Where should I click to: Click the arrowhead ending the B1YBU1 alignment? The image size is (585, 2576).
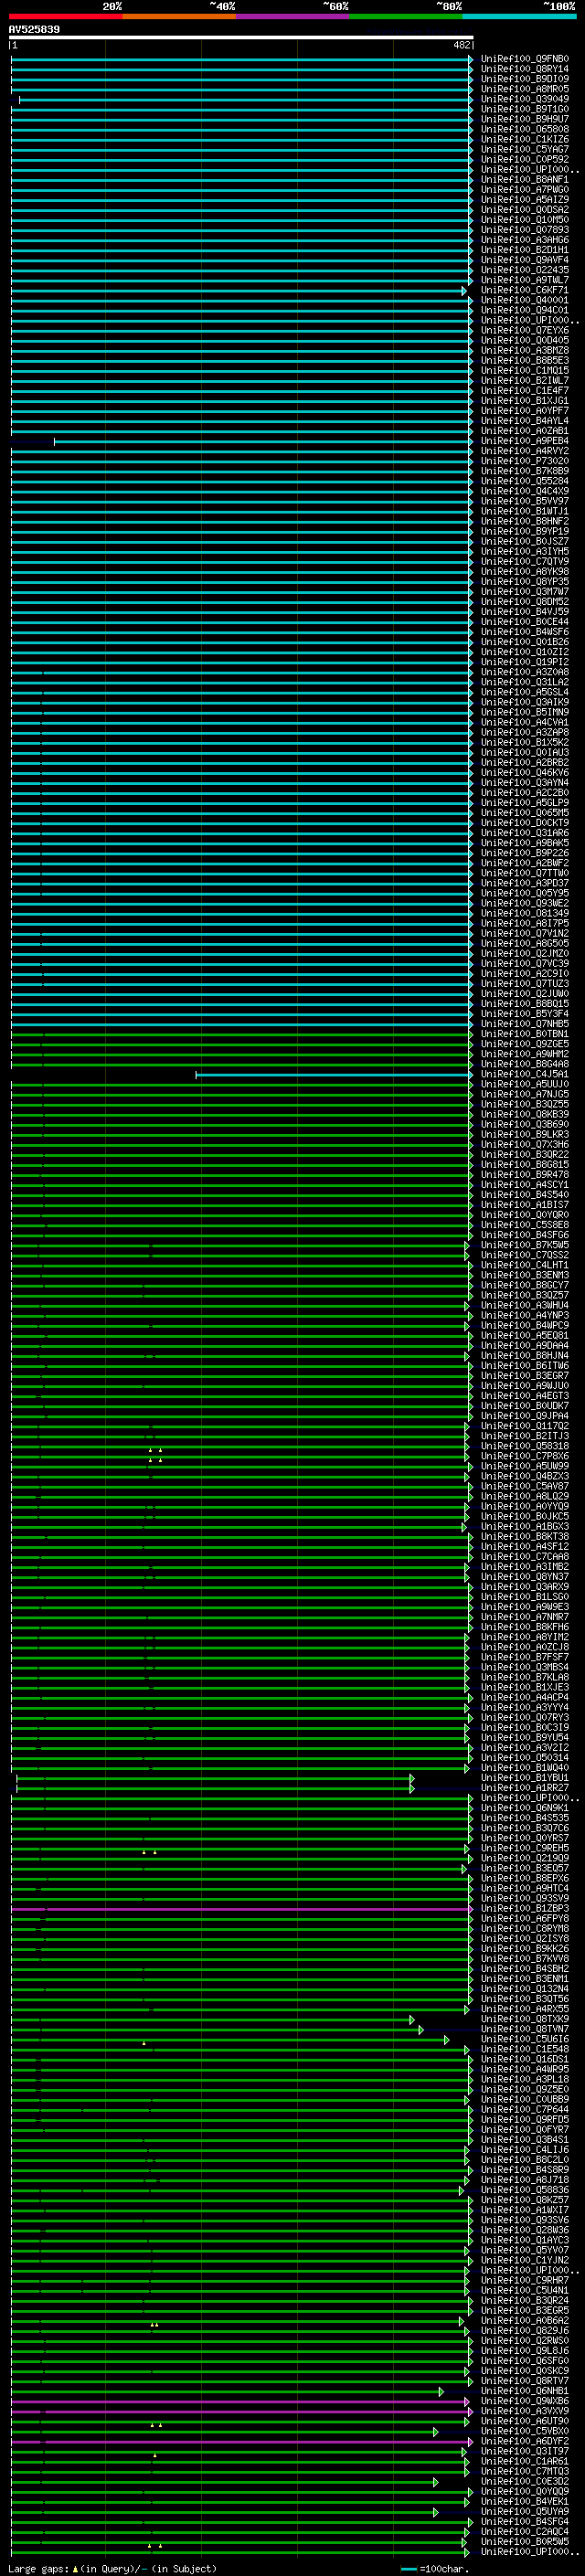[412, 1778]
